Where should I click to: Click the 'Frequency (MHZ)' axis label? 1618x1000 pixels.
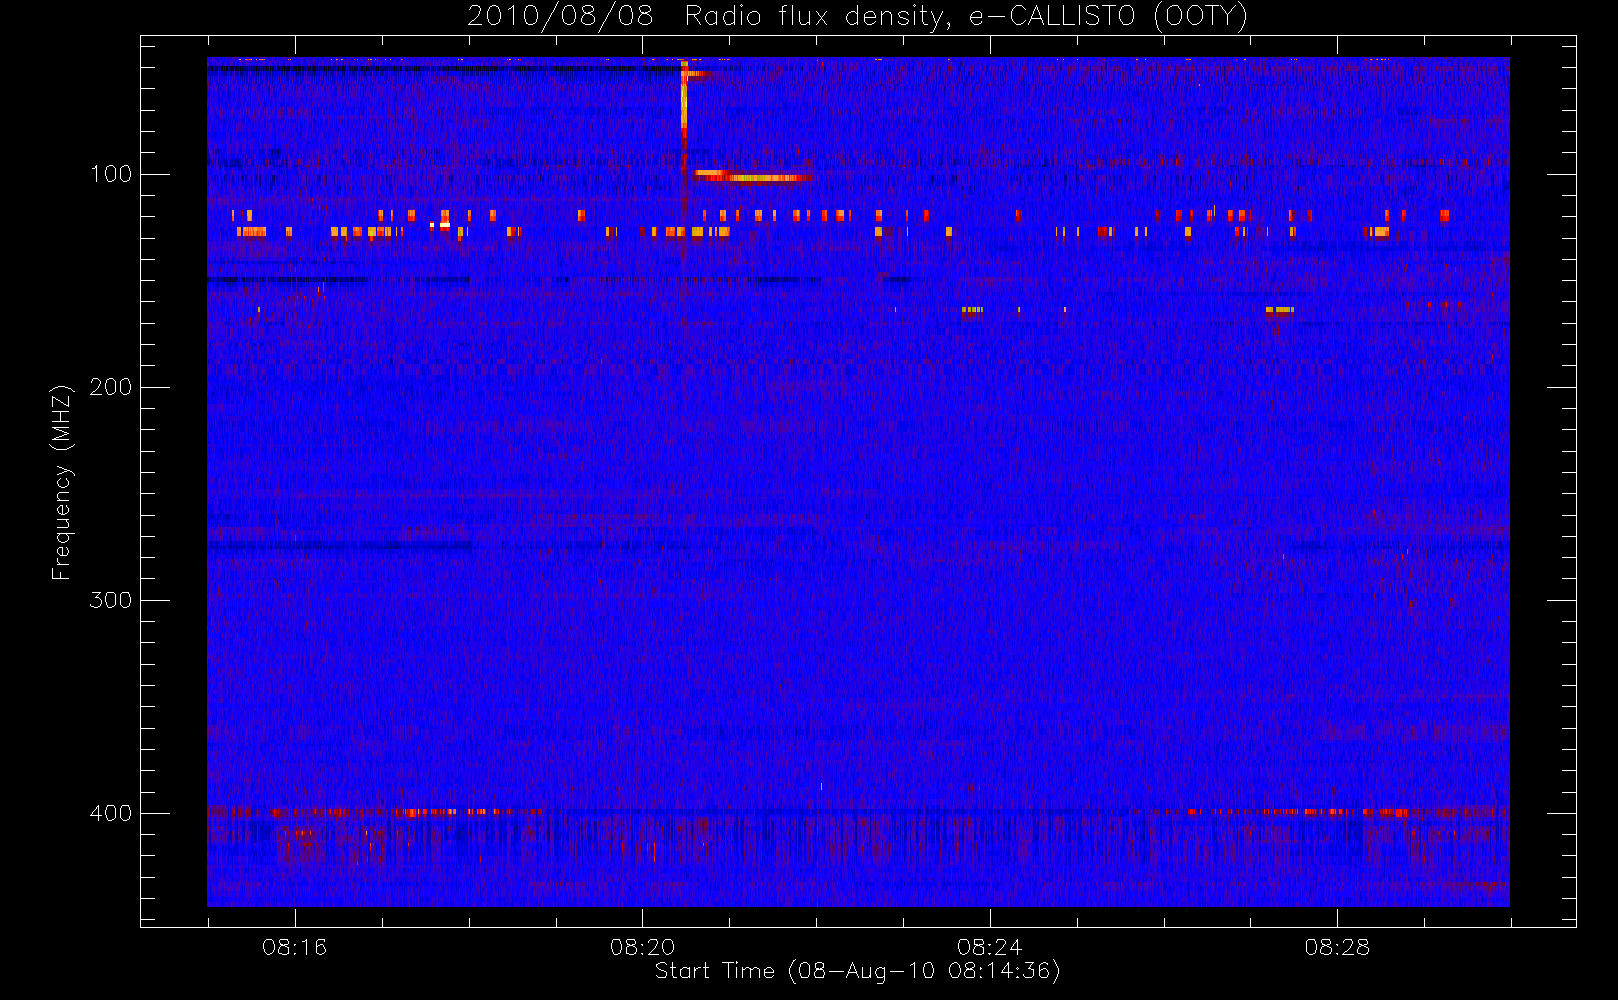[x=62, y=482]
